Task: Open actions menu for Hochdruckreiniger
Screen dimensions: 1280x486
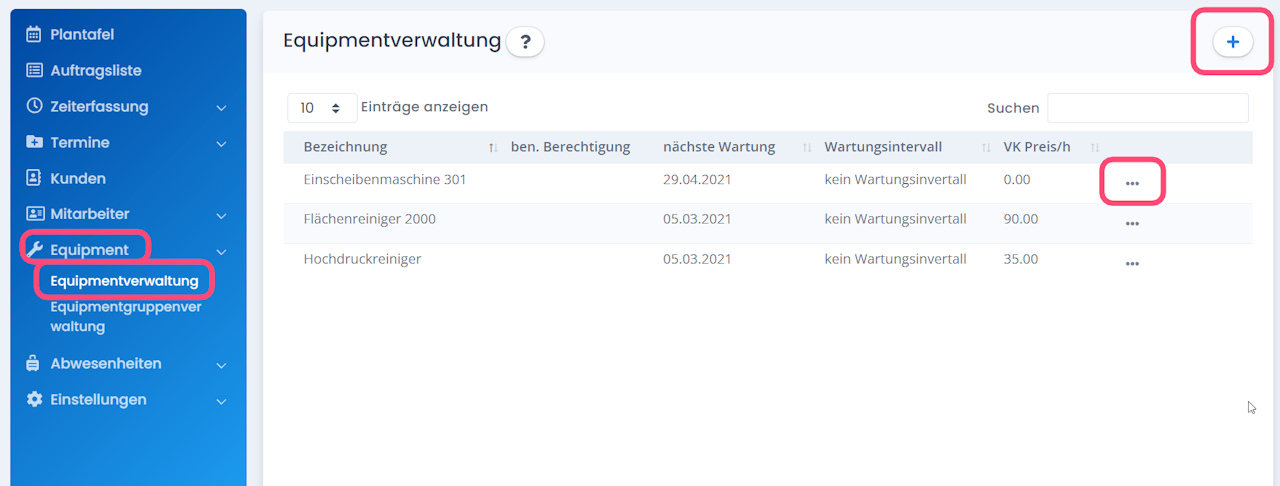Action: click(x=1132, y=264)
